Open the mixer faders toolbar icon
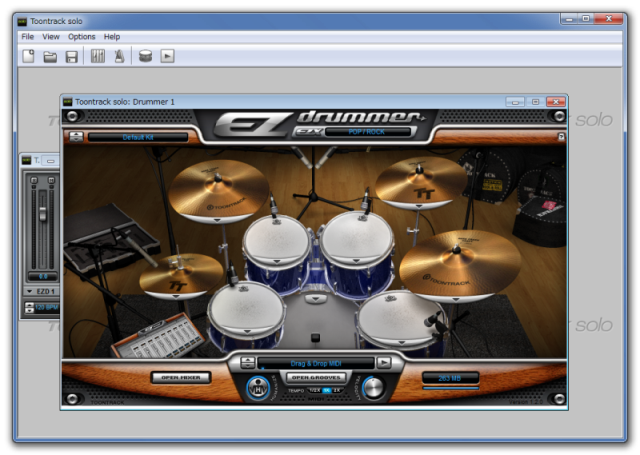Viewport: 640px width, 455px height. pyautogui.click(x=98, y=56)
